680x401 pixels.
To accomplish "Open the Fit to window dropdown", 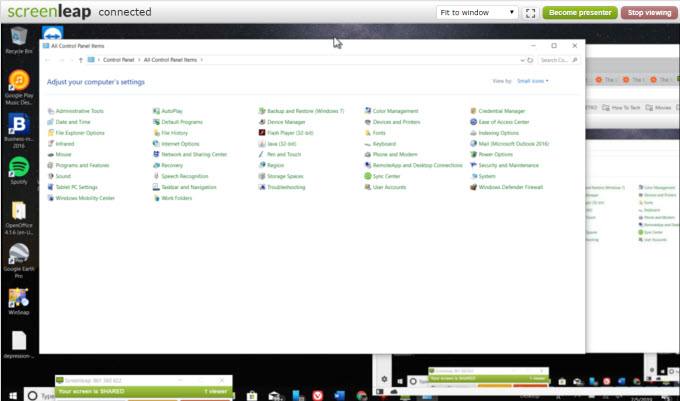I will point(477,13).
